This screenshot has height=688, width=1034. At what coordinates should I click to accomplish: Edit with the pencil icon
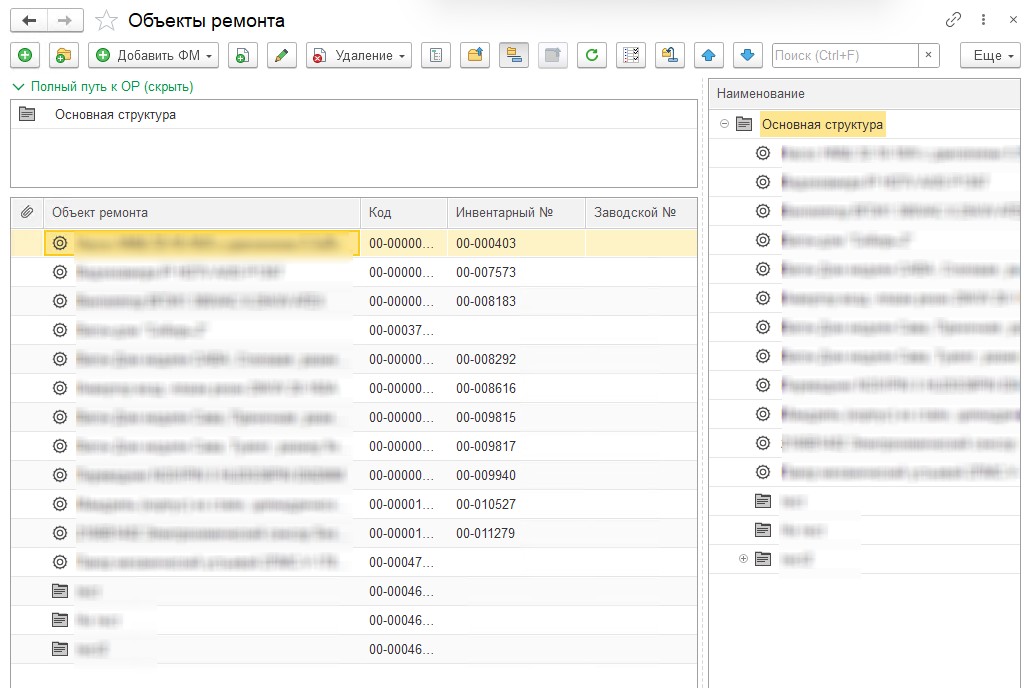coord(282,55)
